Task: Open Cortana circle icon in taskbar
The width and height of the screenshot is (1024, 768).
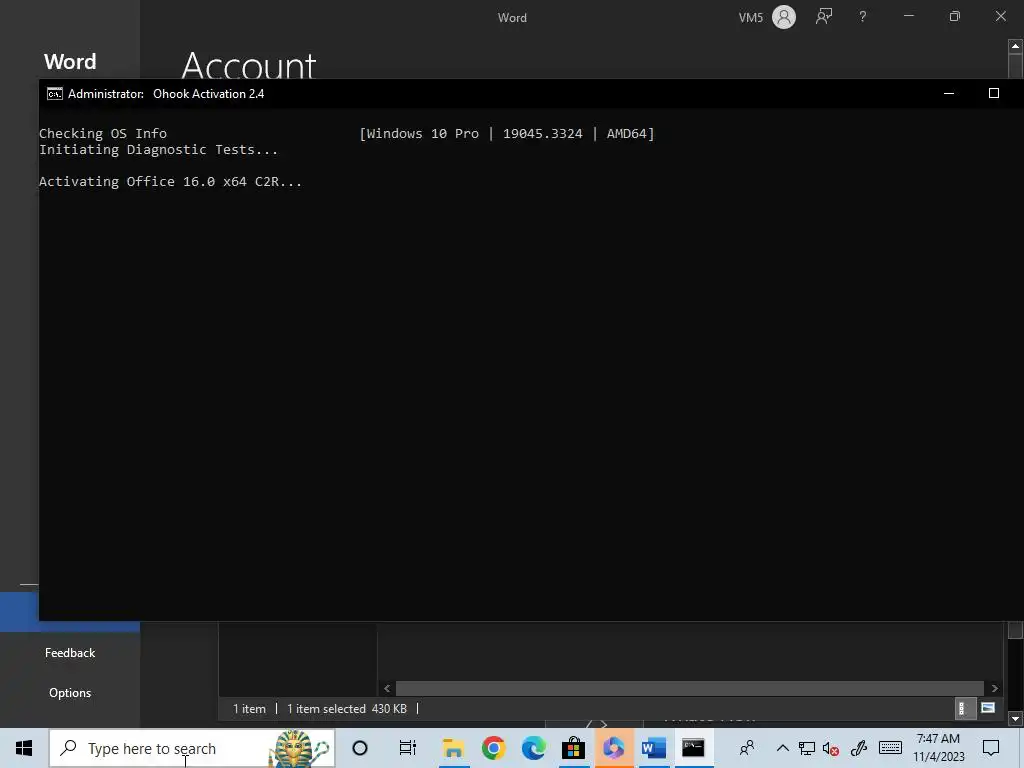Action: coord(360,748)
